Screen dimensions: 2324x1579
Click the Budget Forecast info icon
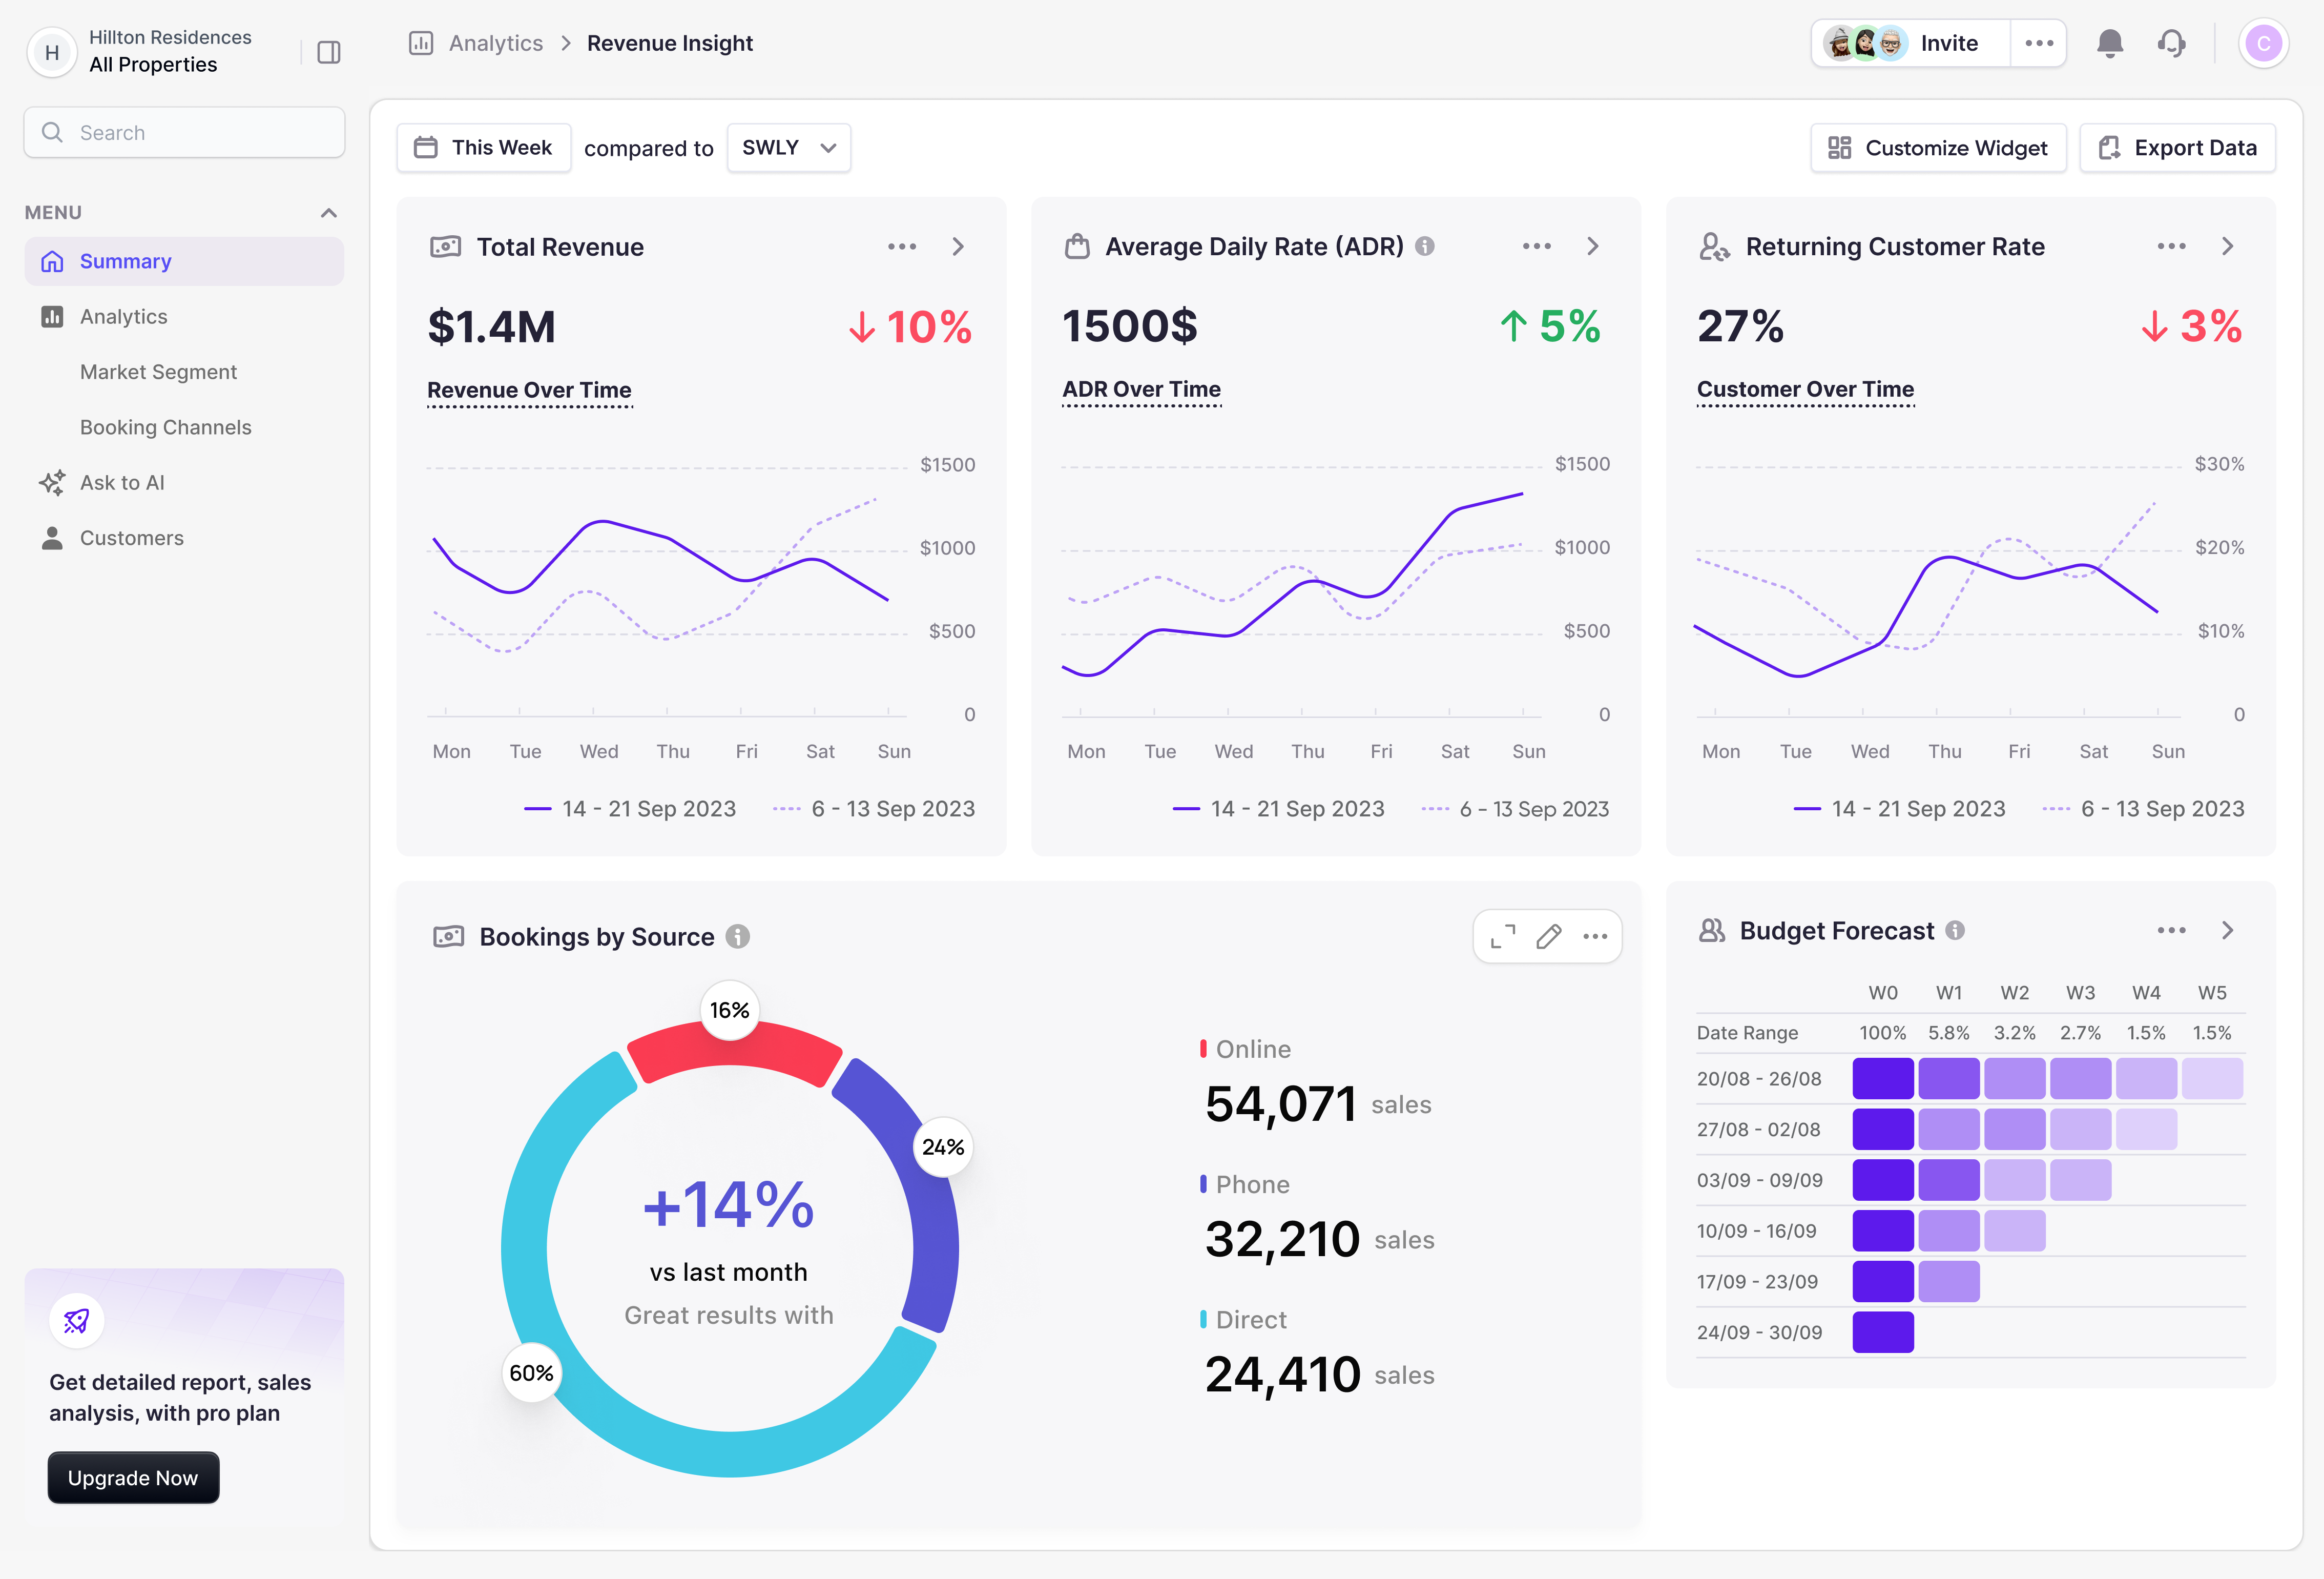1955,930
